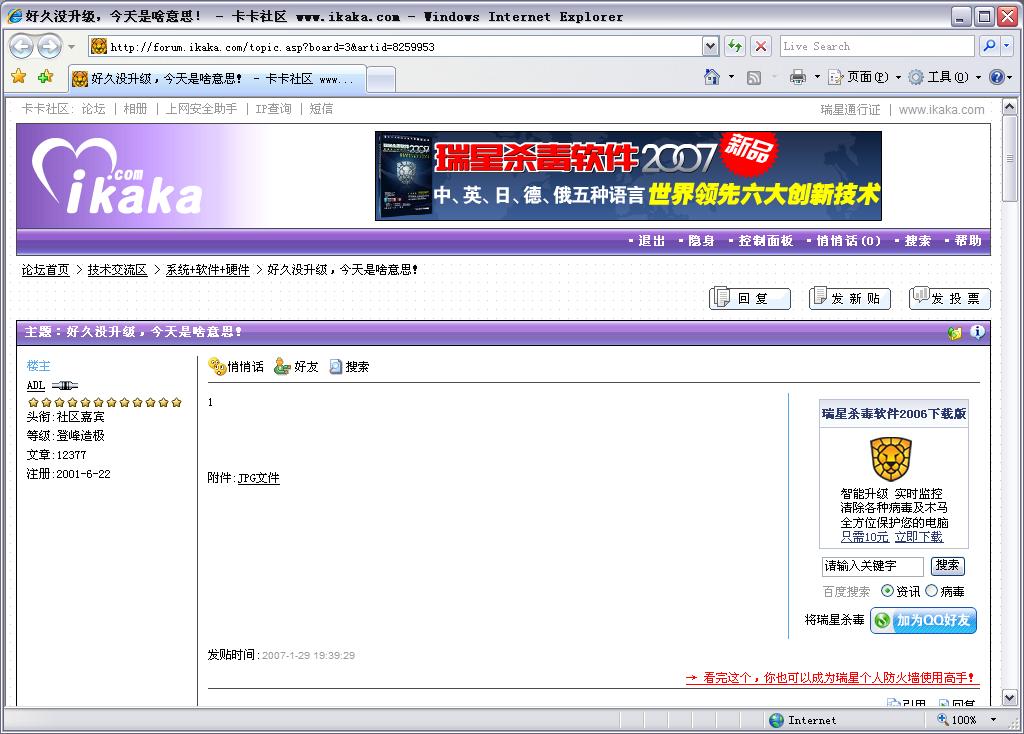Click 帮助 in the purple menu bar

tap(968, 241)
